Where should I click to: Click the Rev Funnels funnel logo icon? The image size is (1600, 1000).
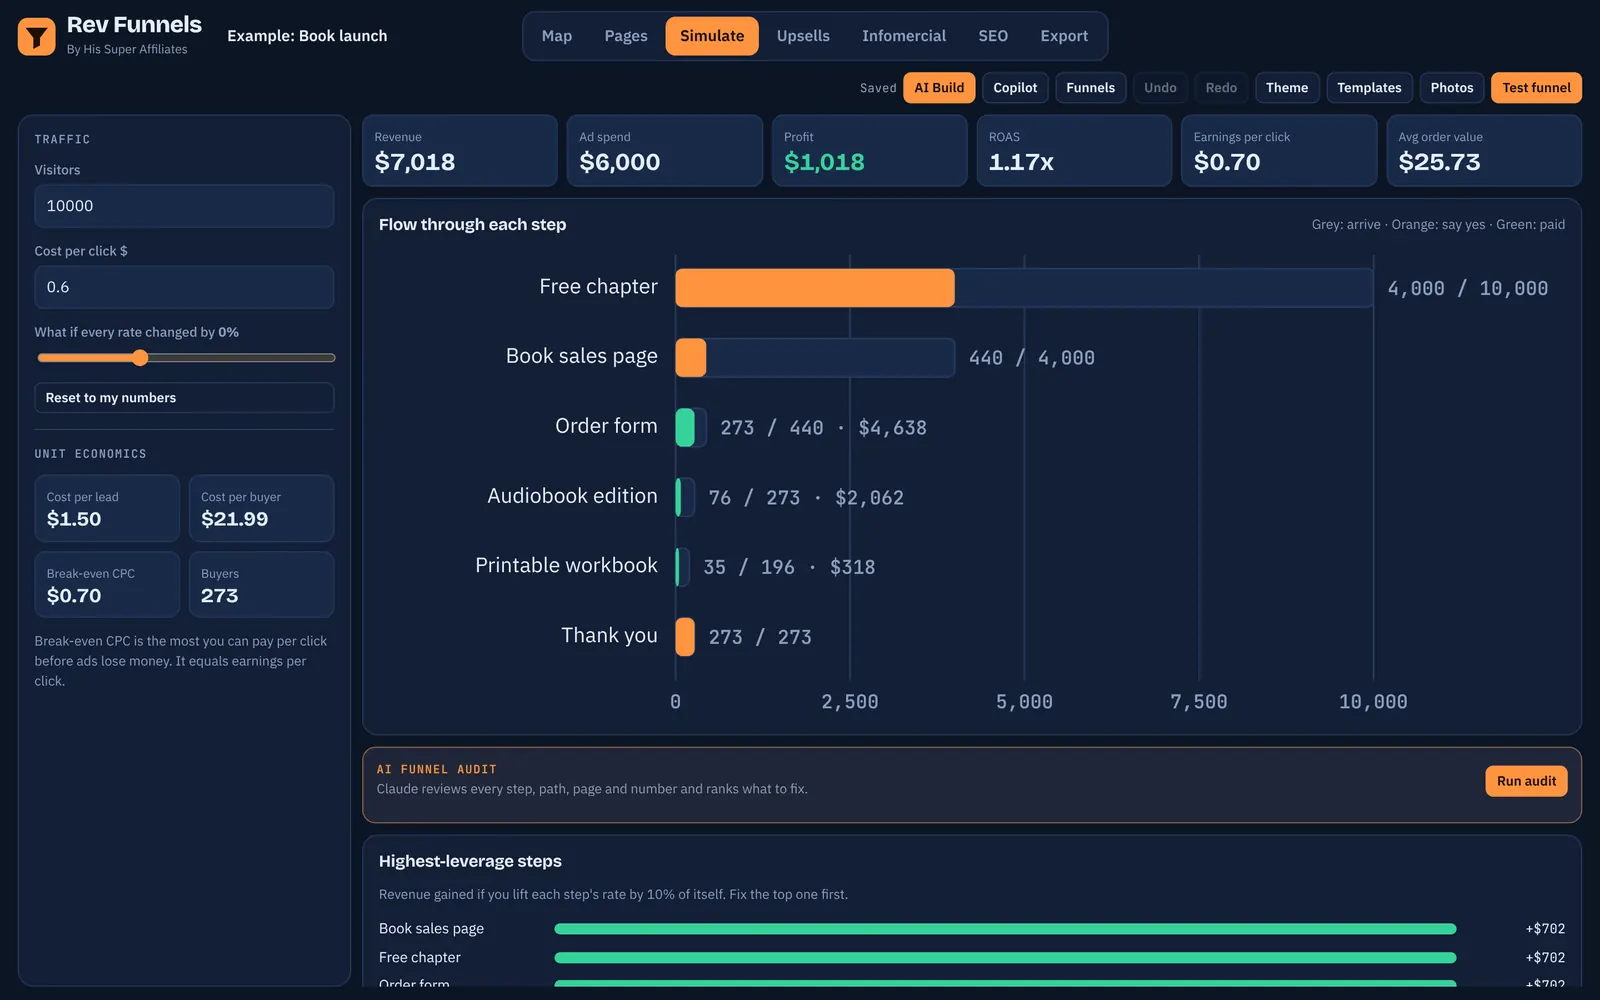click(37, 37)
